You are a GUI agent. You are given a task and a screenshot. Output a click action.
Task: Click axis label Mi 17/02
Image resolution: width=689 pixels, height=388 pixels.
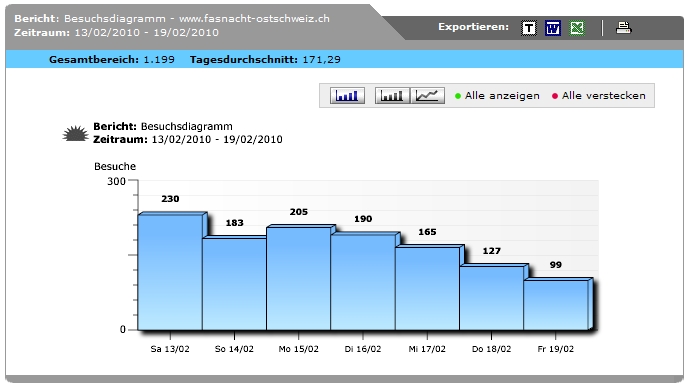coord(427,349)
